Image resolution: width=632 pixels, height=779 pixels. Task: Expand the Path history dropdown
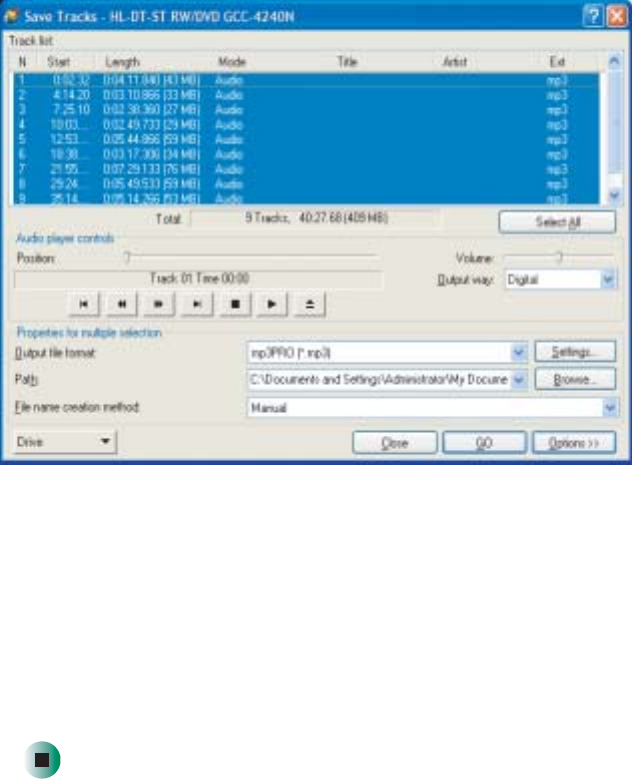point(519,380)
